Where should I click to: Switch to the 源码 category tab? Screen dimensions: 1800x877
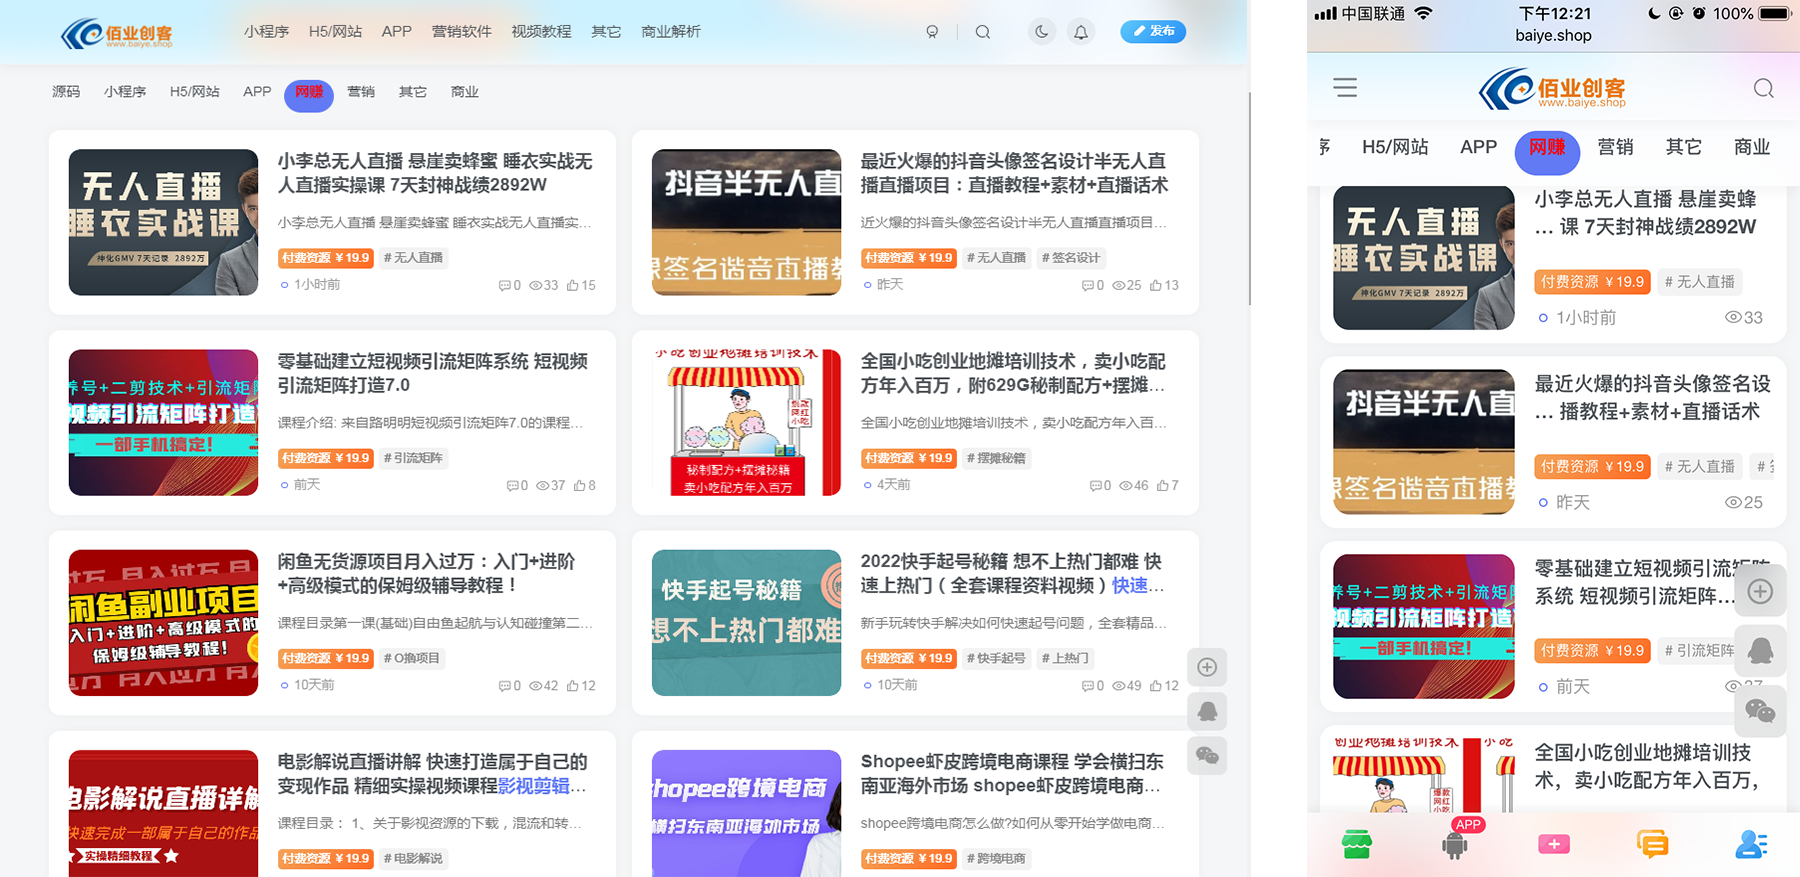(x=66, y=92)
